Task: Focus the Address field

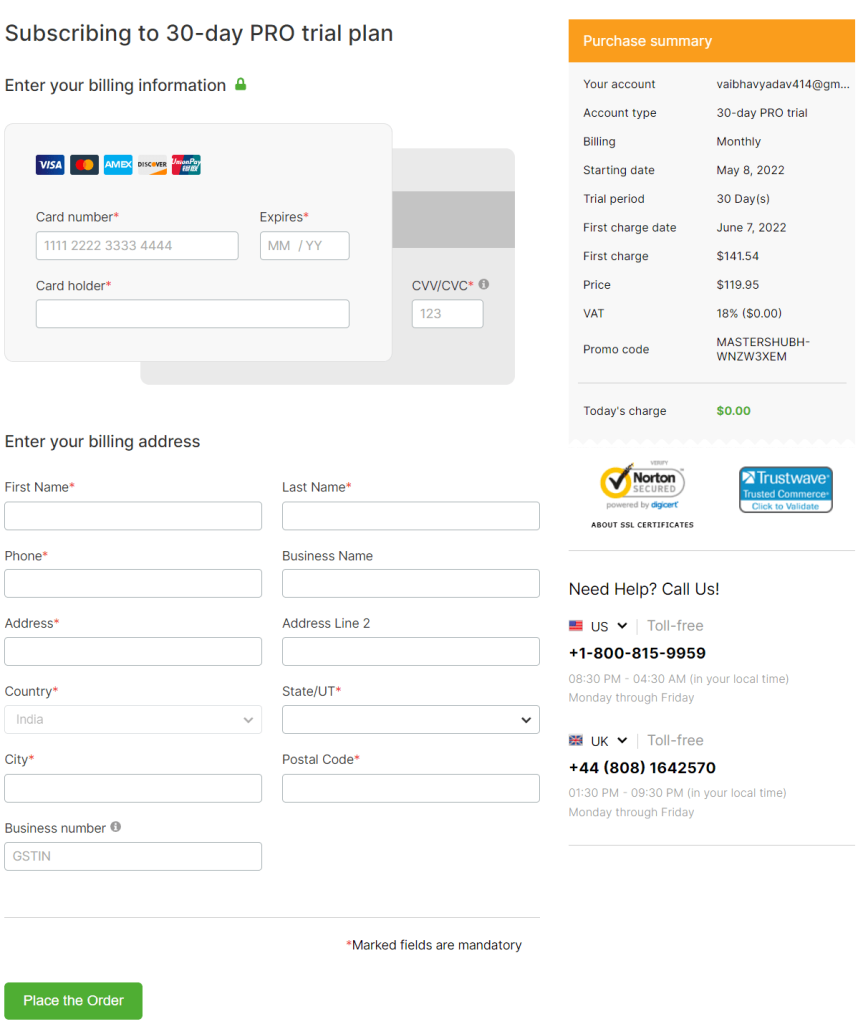Action: point(133,652)
